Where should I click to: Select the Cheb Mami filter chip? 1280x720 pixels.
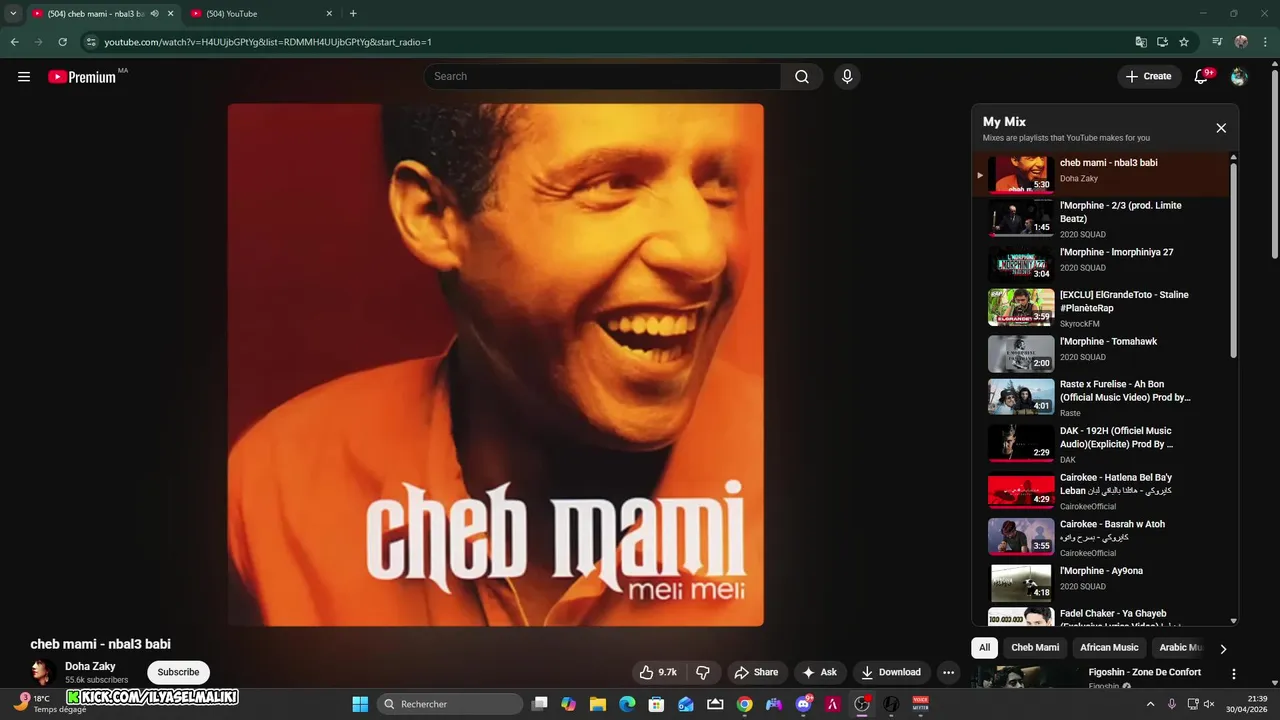[1035, 648]
